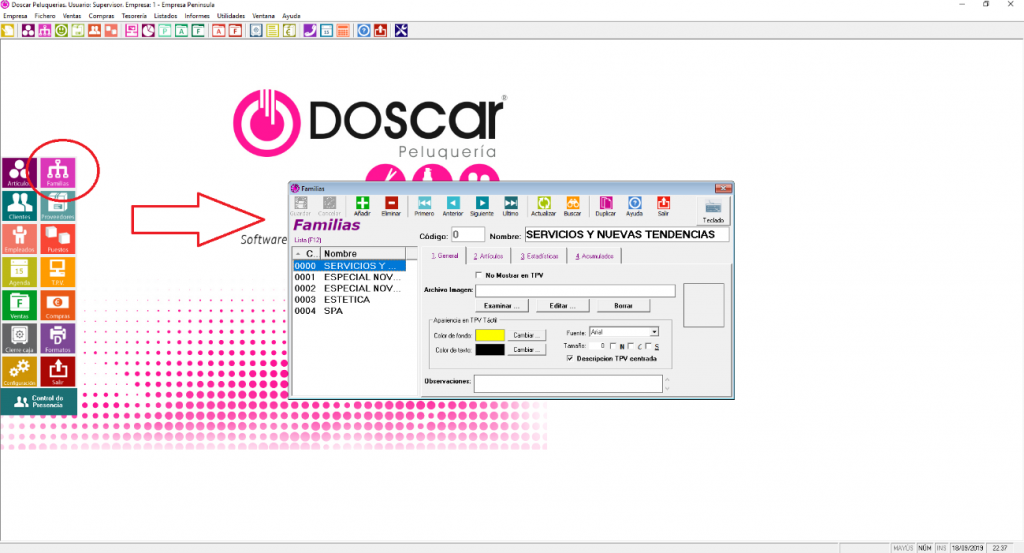1024x553 pixels.
Task: Open the Listados menu
Action: (x=165, y=16)
